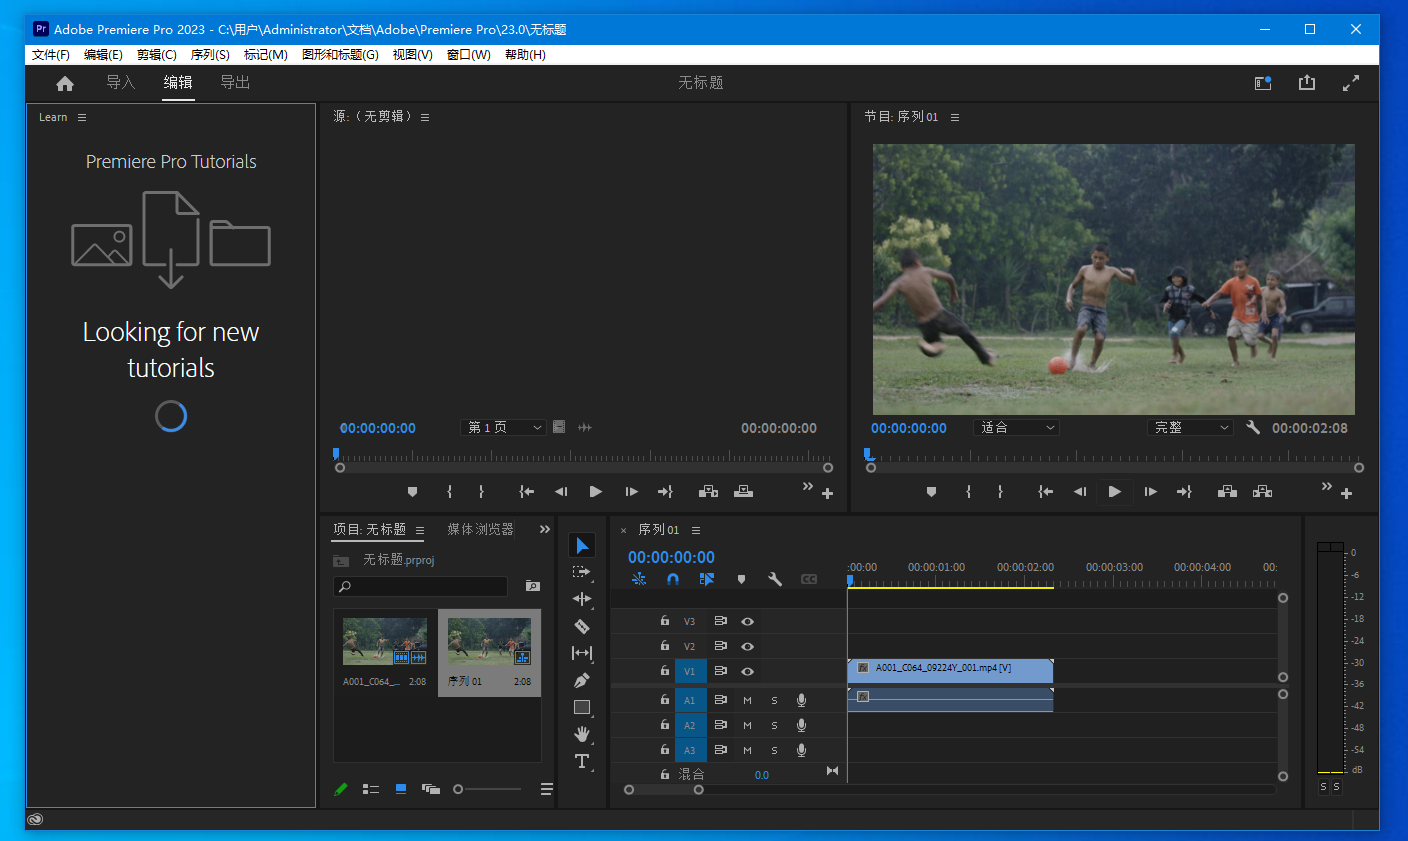Click Overwrite button in Source monitor
The image size is (1408, 841).
click(743, 491)
